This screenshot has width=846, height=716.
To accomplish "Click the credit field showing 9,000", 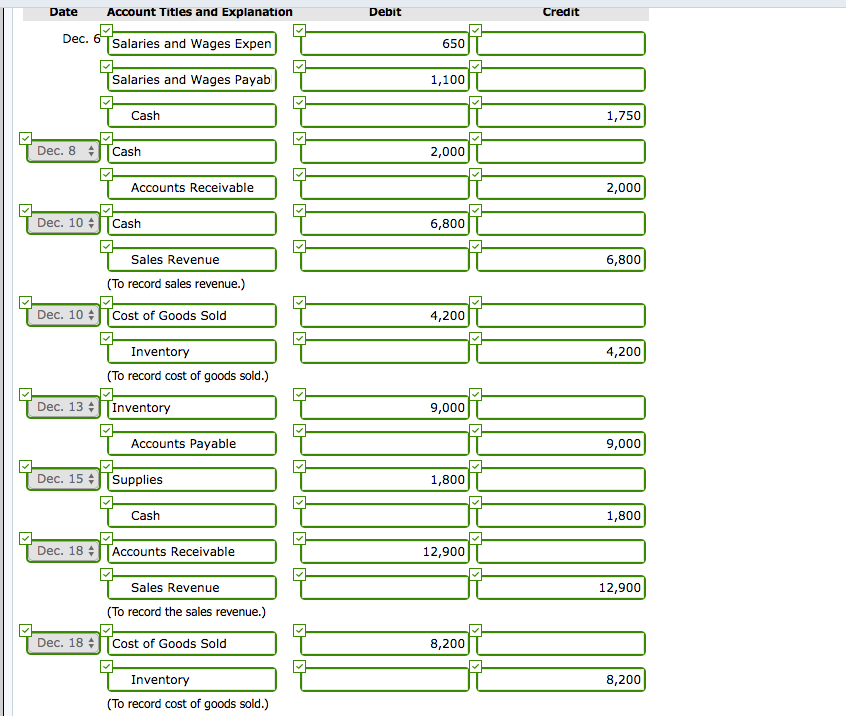I will click(x=561, y=444).
